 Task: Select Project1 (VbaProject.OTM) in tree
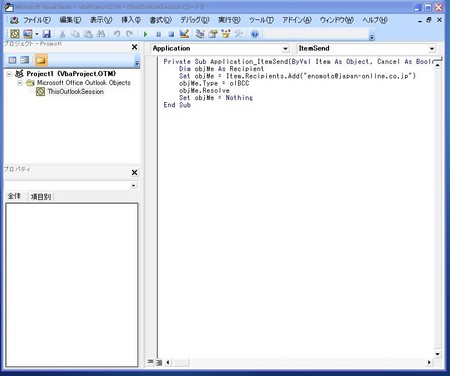point(71,74)
